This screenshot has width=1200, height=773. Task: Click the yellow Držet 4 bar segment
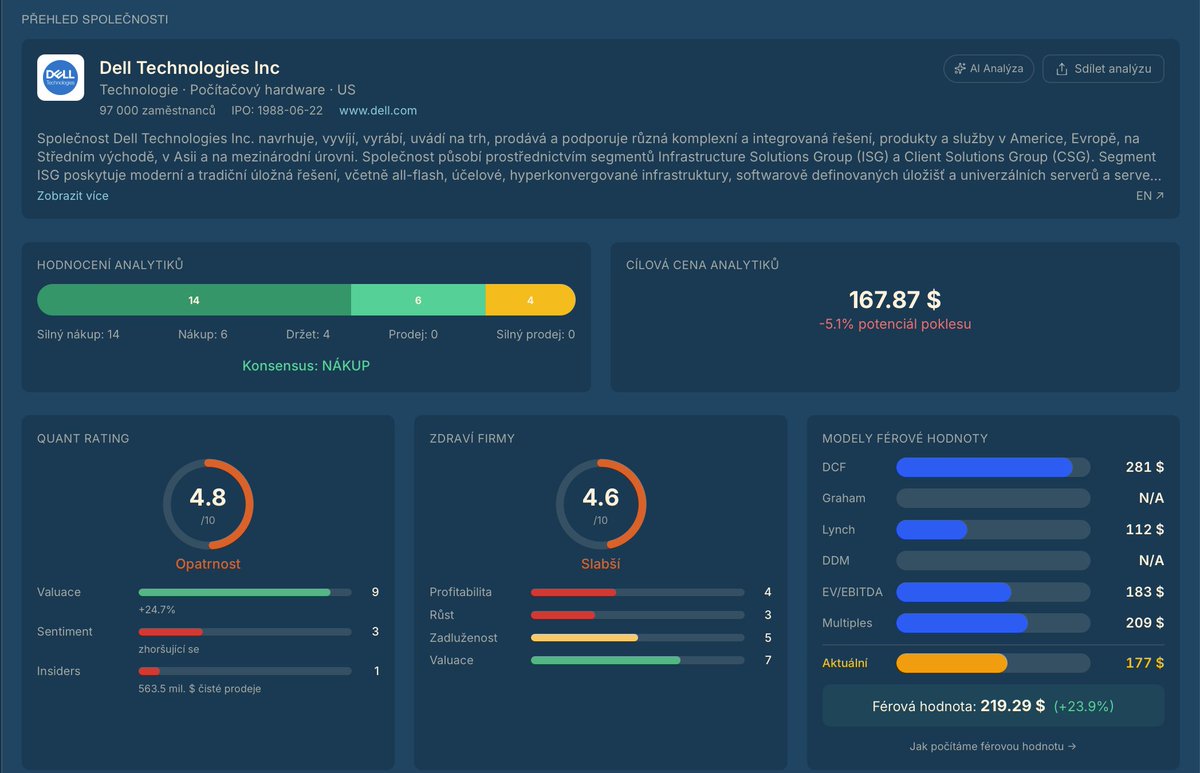coord(531,300)
